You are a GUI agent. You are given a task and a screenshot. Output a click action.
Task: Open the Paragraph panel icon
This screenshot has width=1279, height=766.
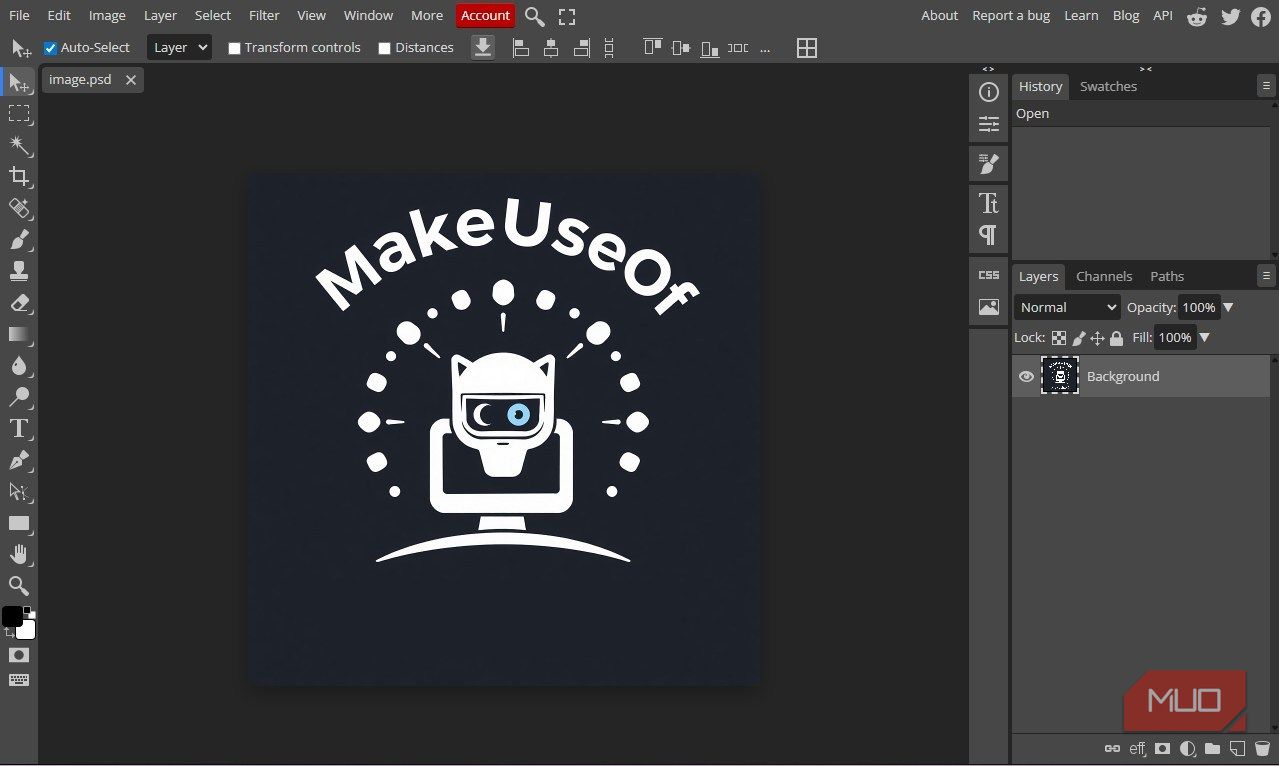click(989, 235)
